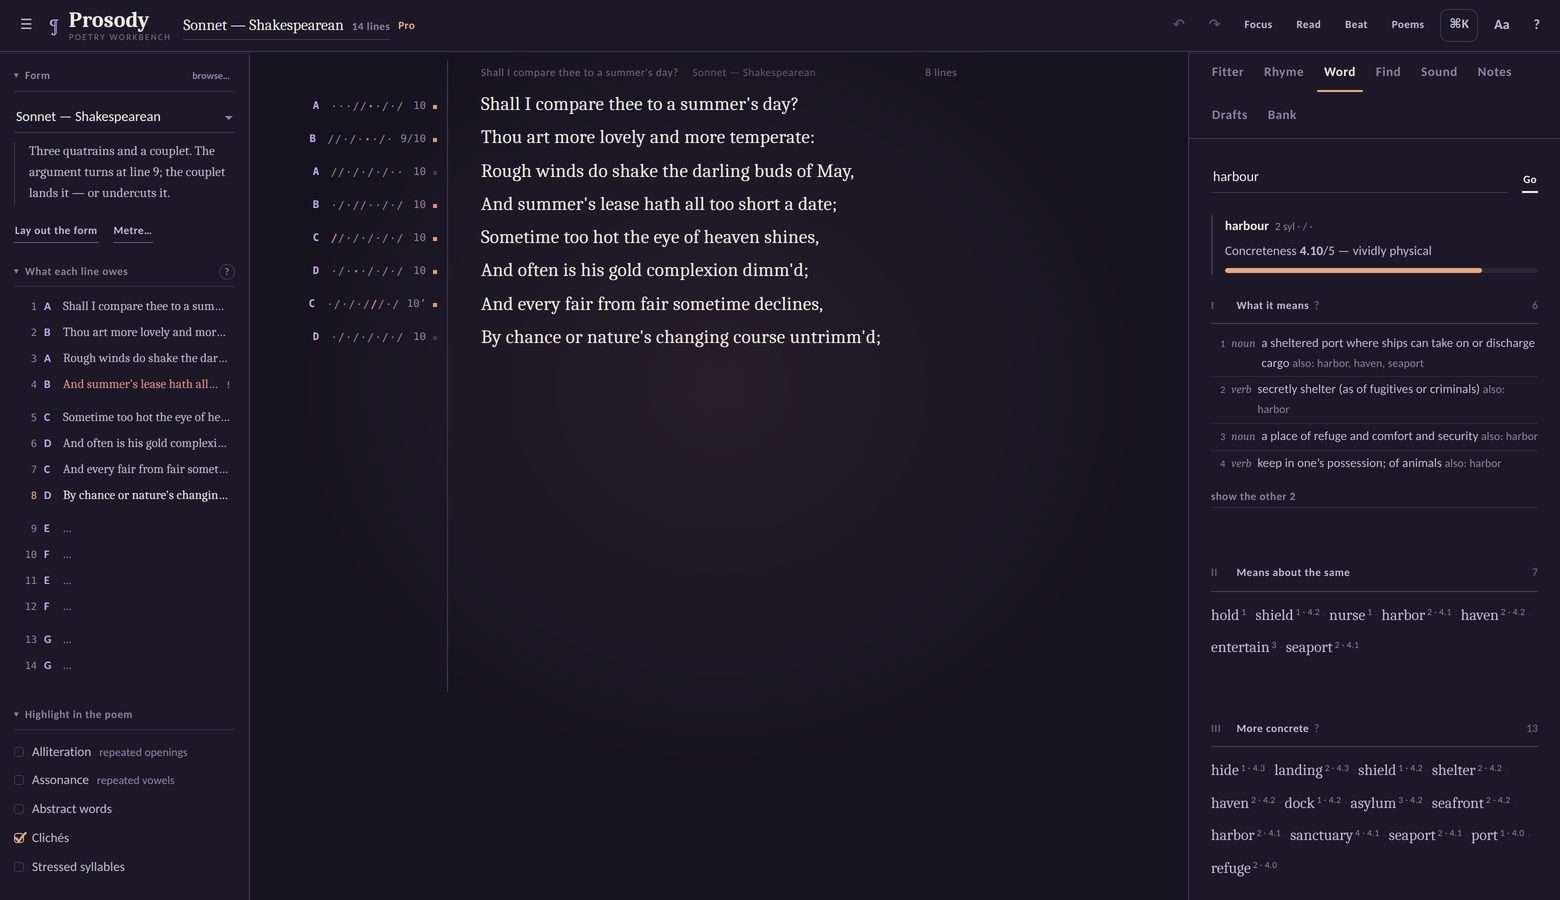Screen dimensions: 1560x900
Task: Click Go next to the word search
Action: tap(1529, 180)
